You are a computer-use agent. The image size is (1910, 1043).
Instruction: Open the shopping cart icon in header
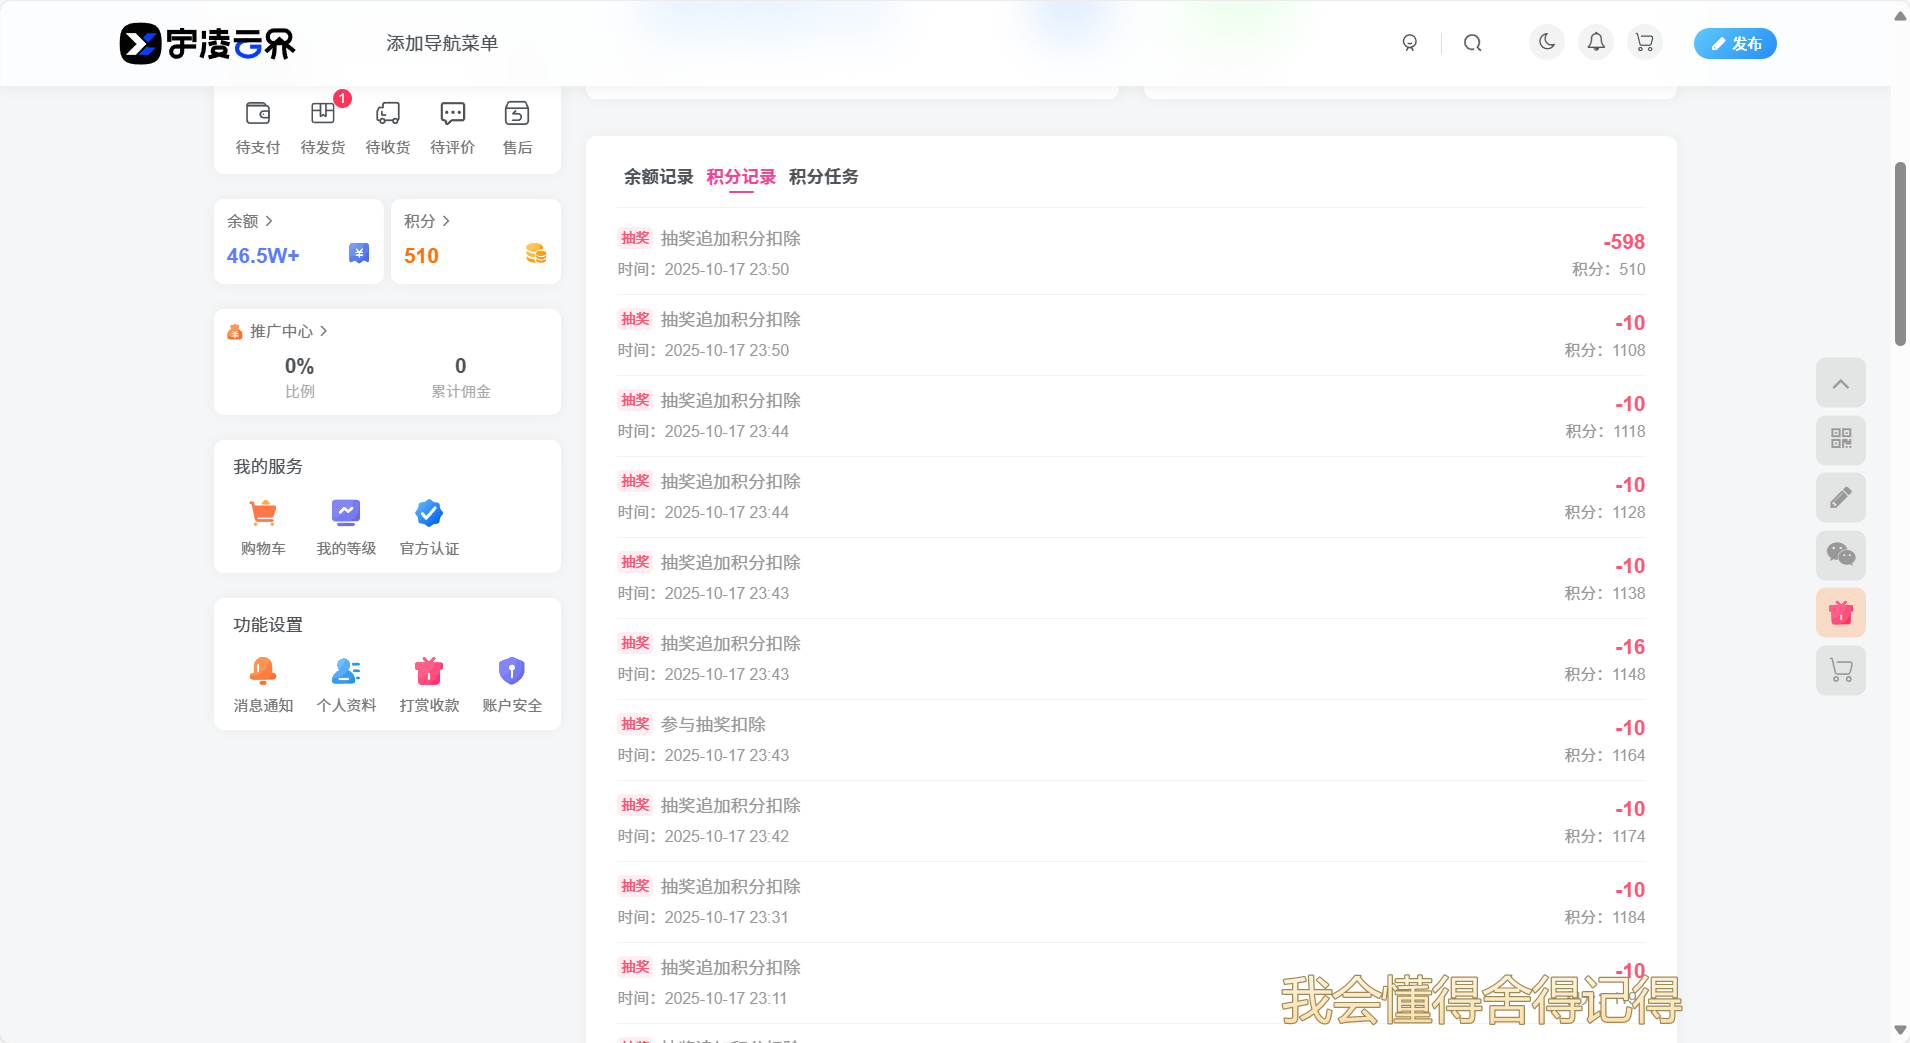tap(1644, 43)
